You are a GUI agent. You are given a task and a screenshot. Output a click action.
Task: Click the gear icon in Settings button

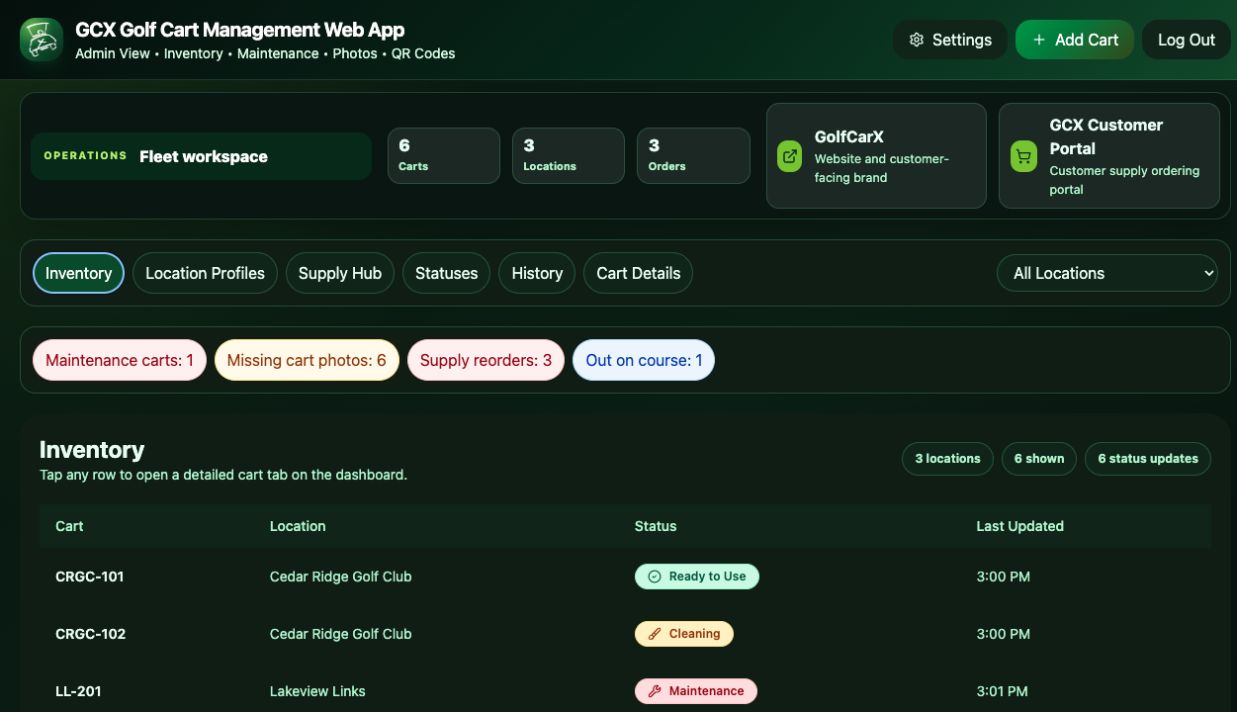tap(916, 40)
